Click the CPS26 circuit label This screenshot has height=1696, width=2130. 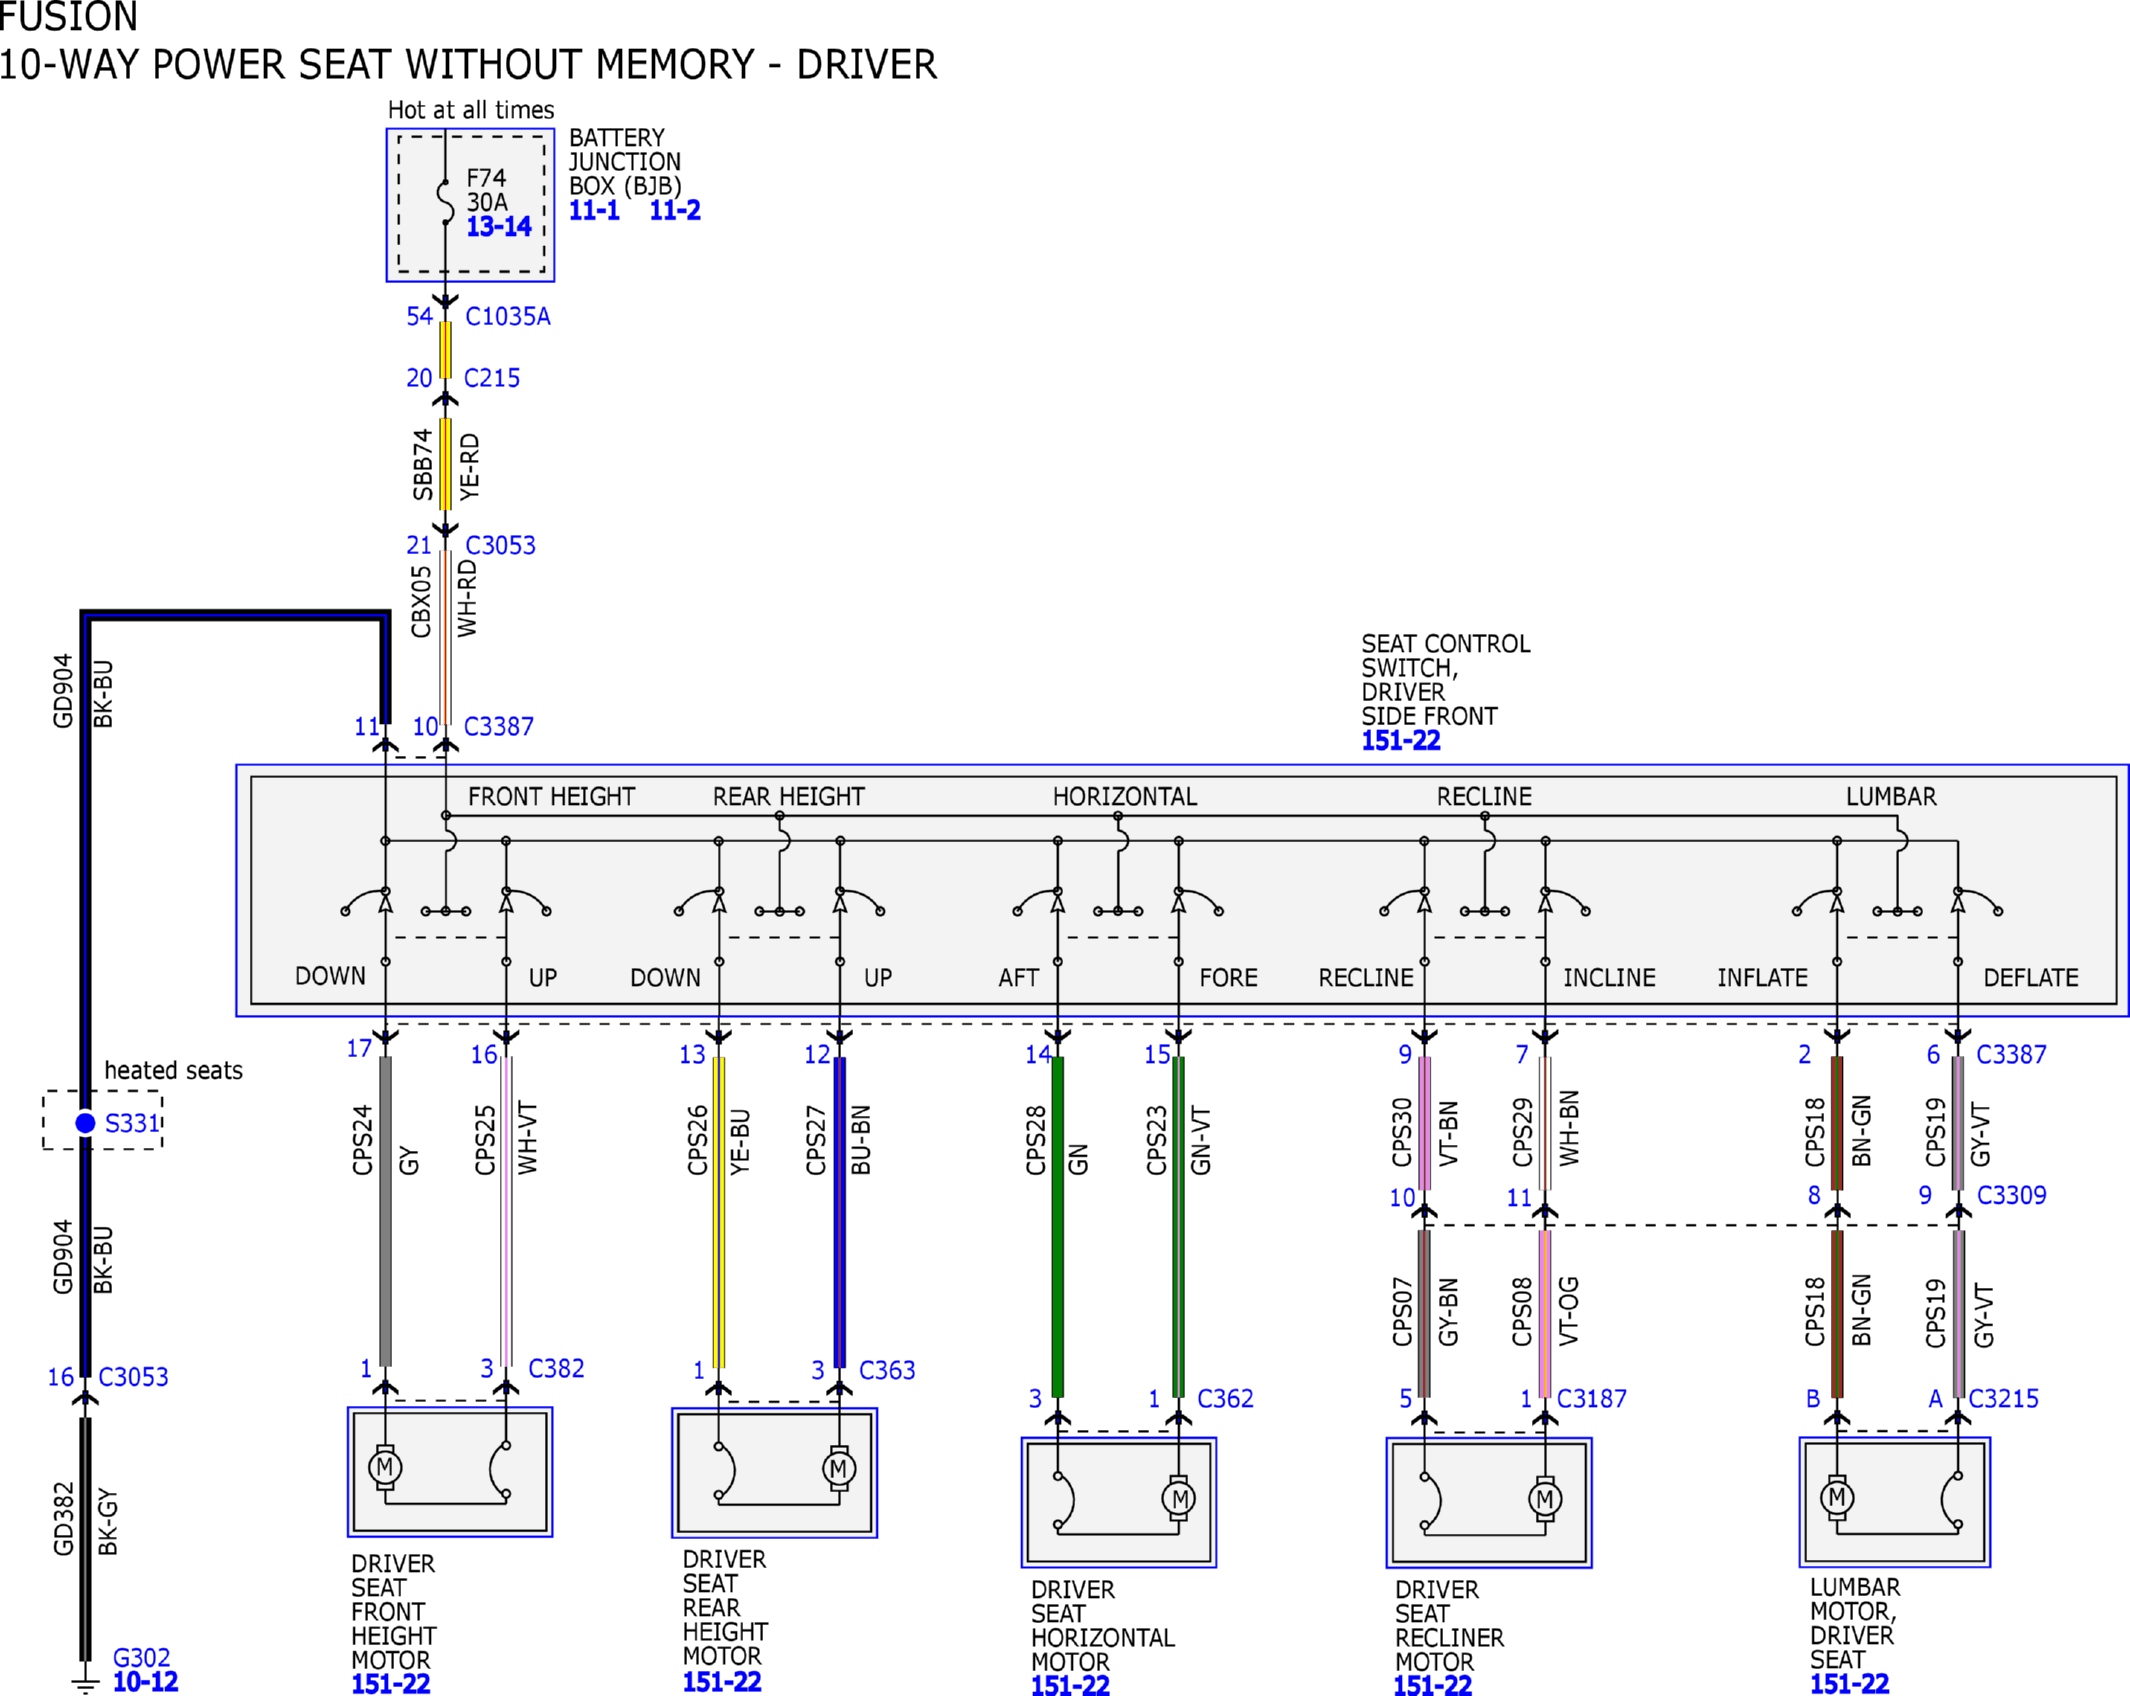698,1140
